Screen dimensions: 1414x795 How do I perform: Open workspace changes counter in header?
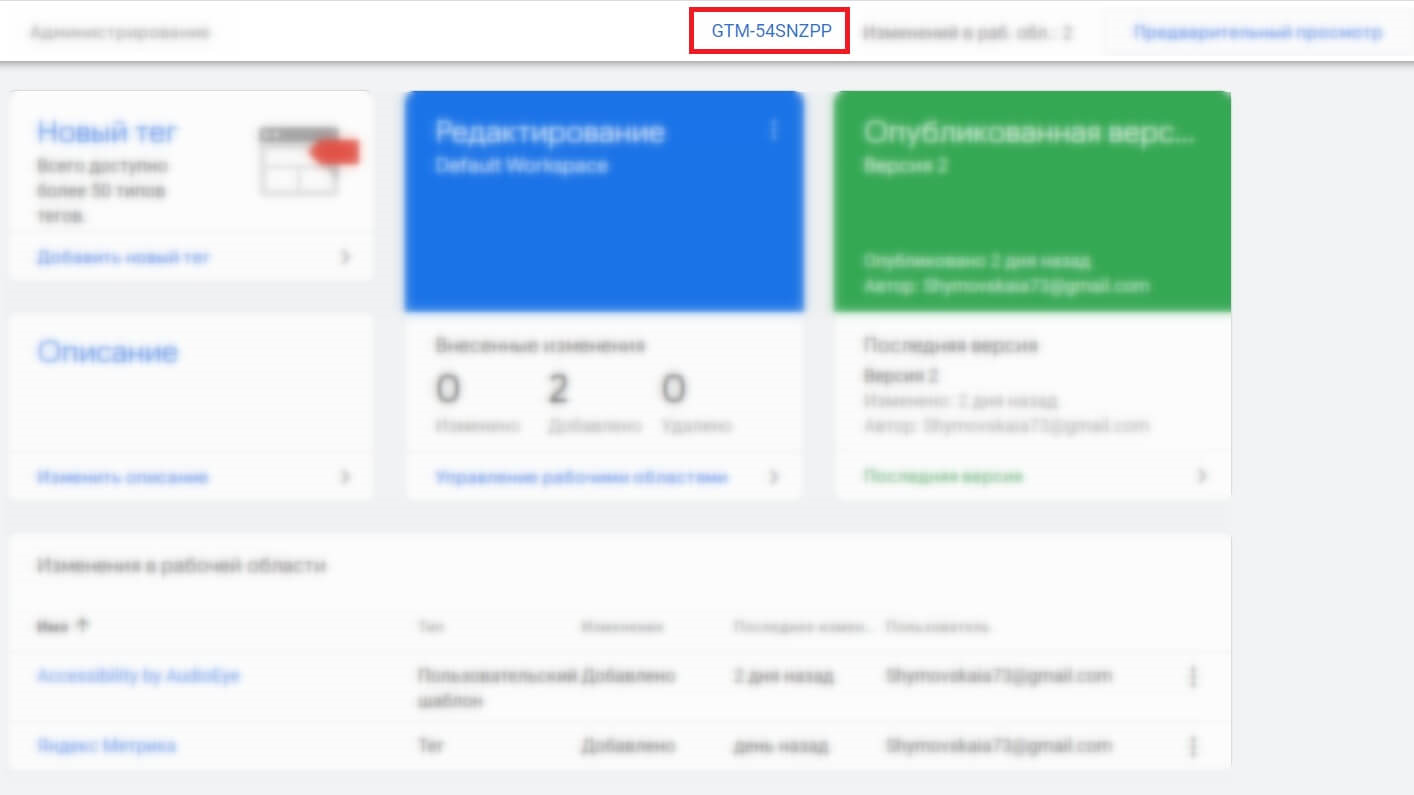pos(967,32)
